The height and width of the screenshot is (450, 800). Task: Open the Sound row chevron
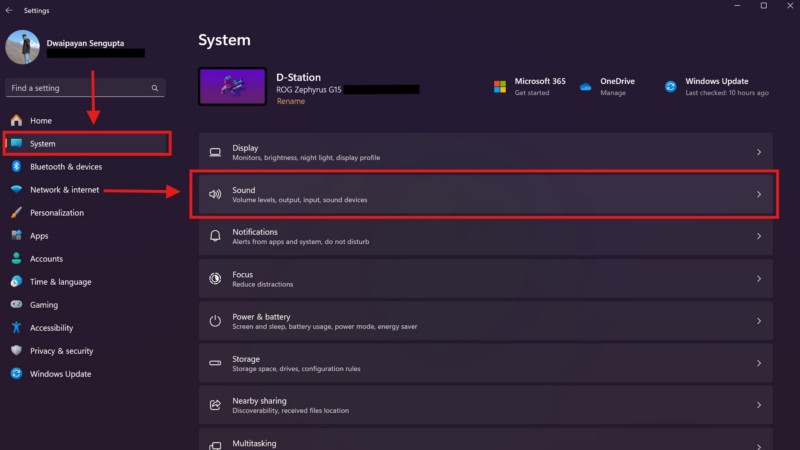point(759,194)
